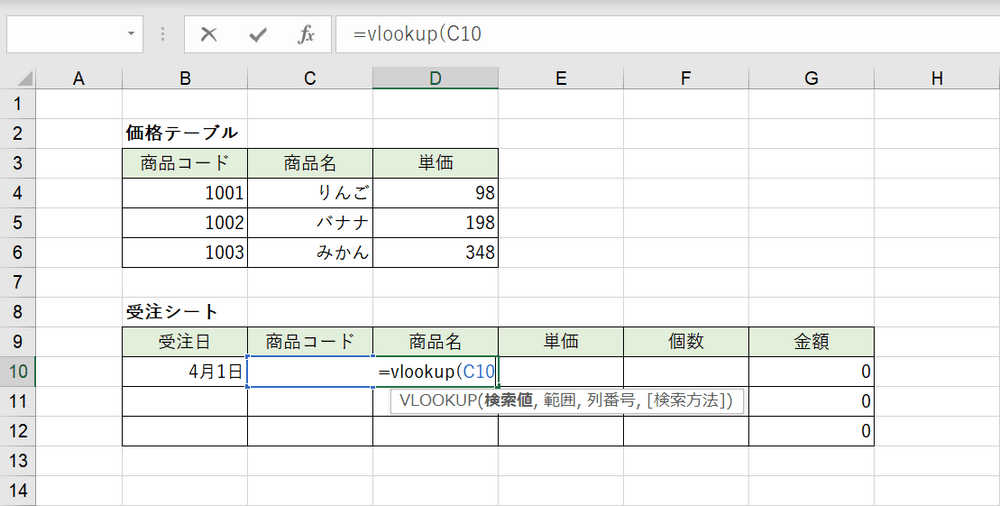The height and width of the screenshot is (506, 1000).
Task: Select the price cell 348
Action: 436,253
